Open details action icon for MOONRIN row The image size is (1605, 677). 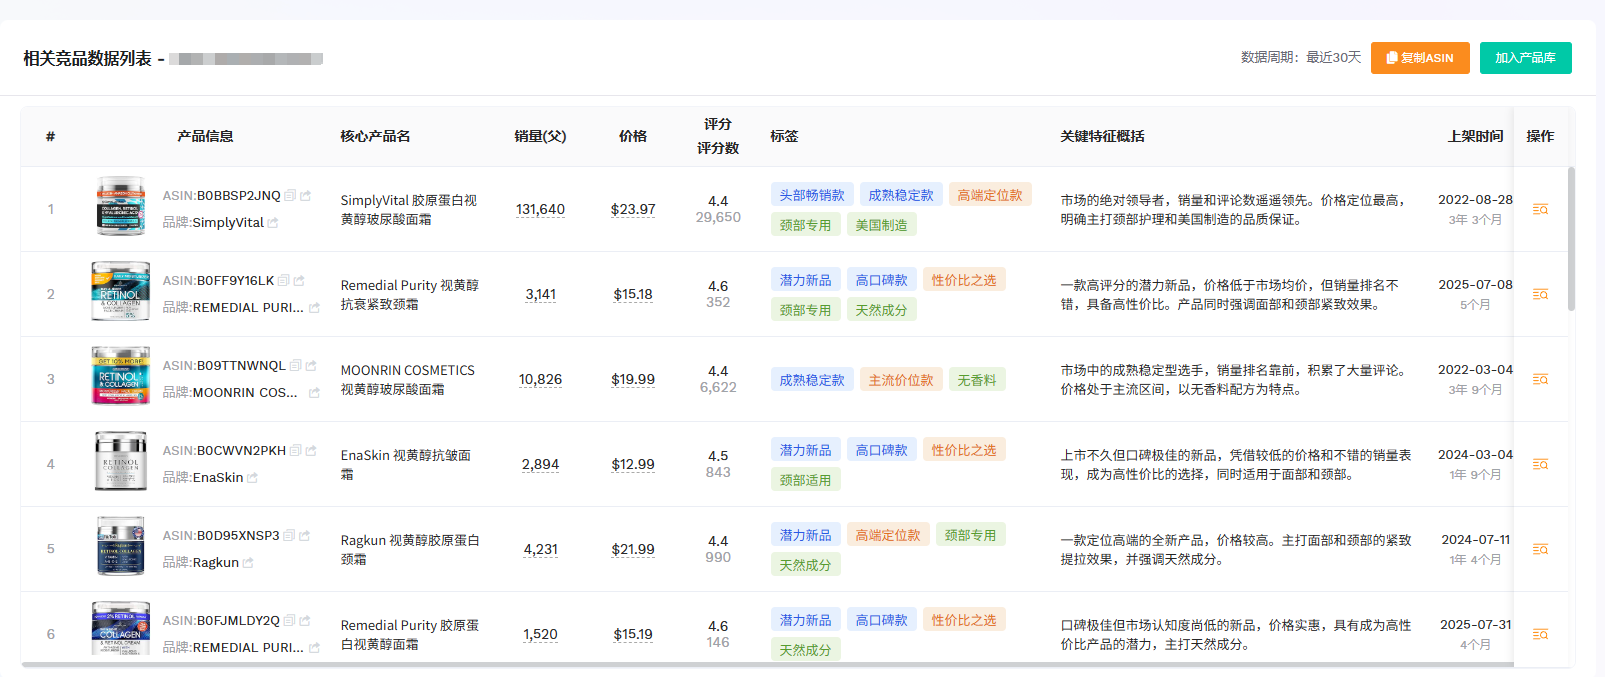pos(1540,379)
